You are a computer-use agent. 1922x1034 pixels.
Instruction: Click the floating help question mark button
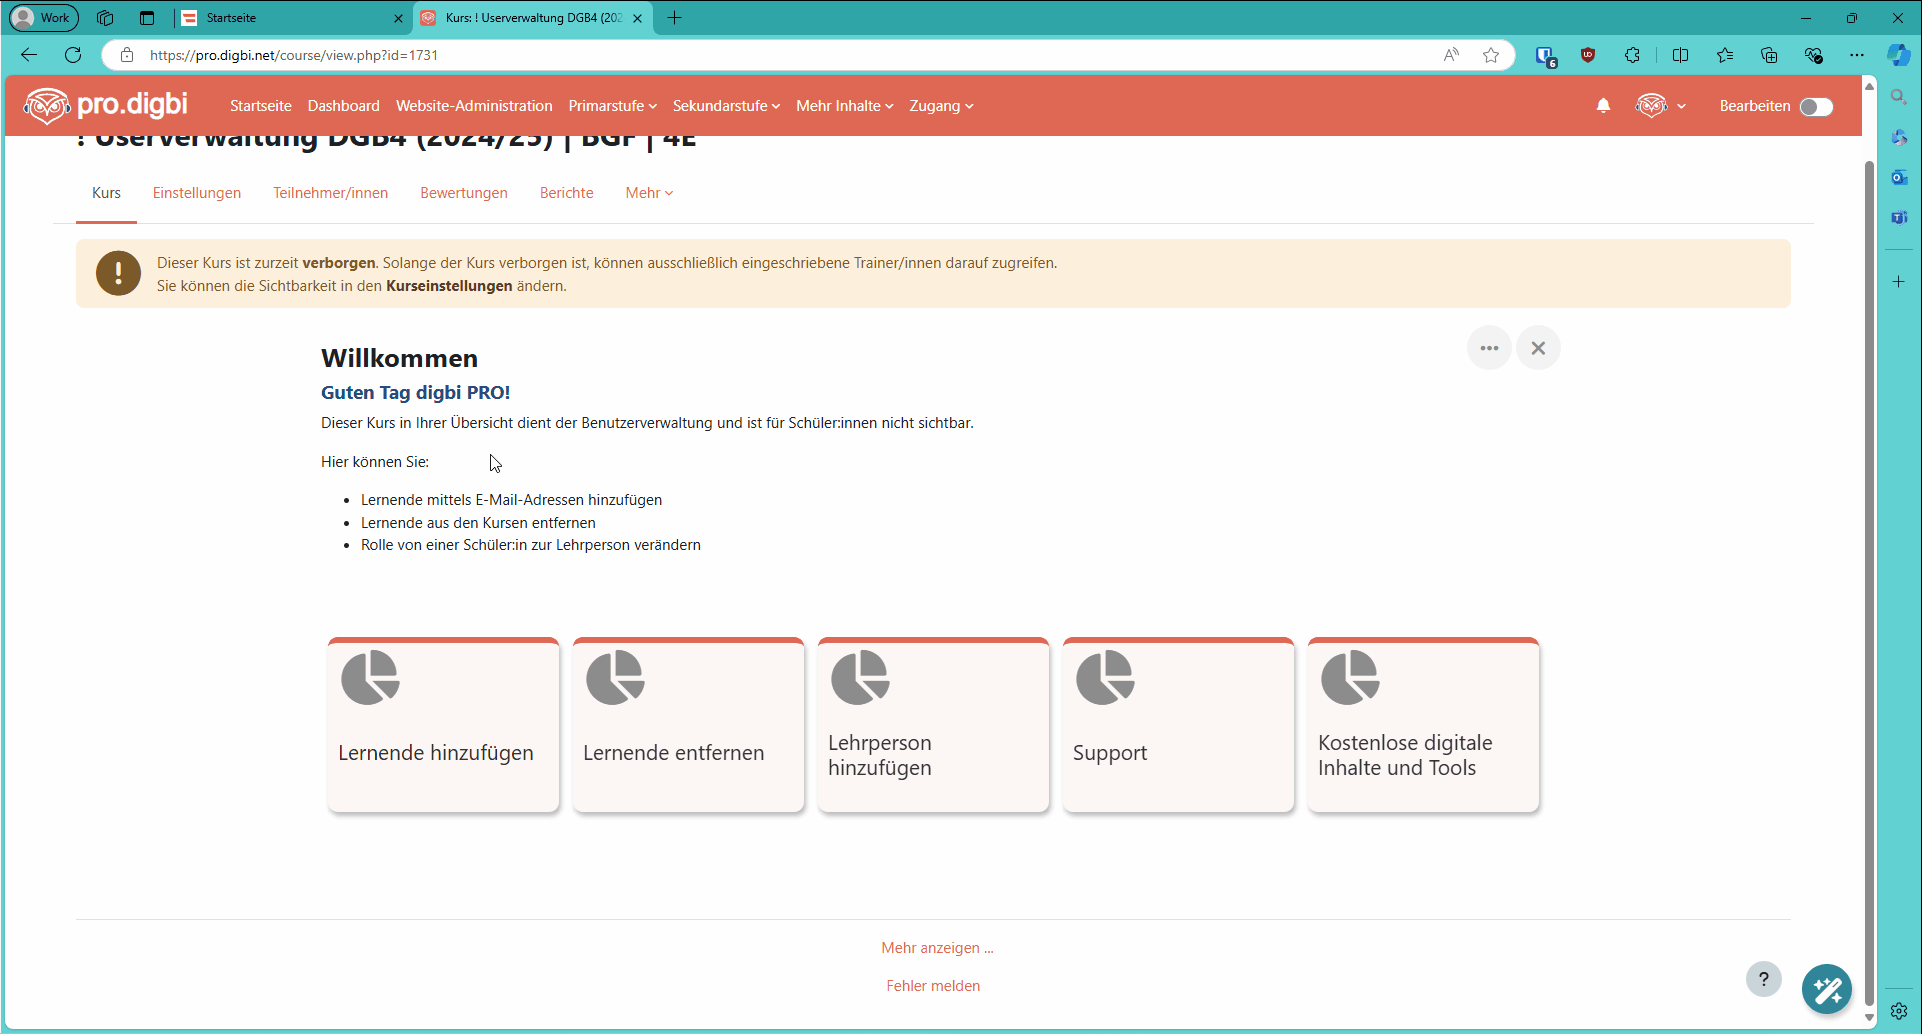1763,979
